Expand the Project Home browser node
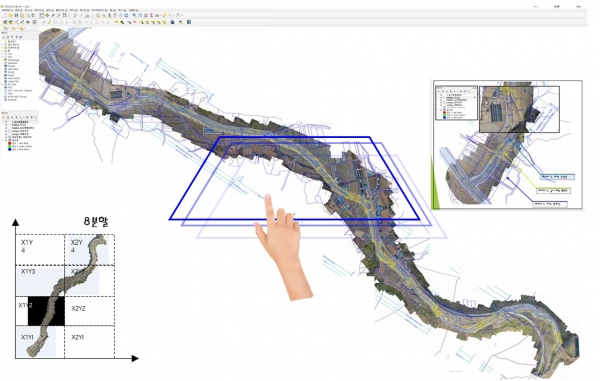 point(2,47)
